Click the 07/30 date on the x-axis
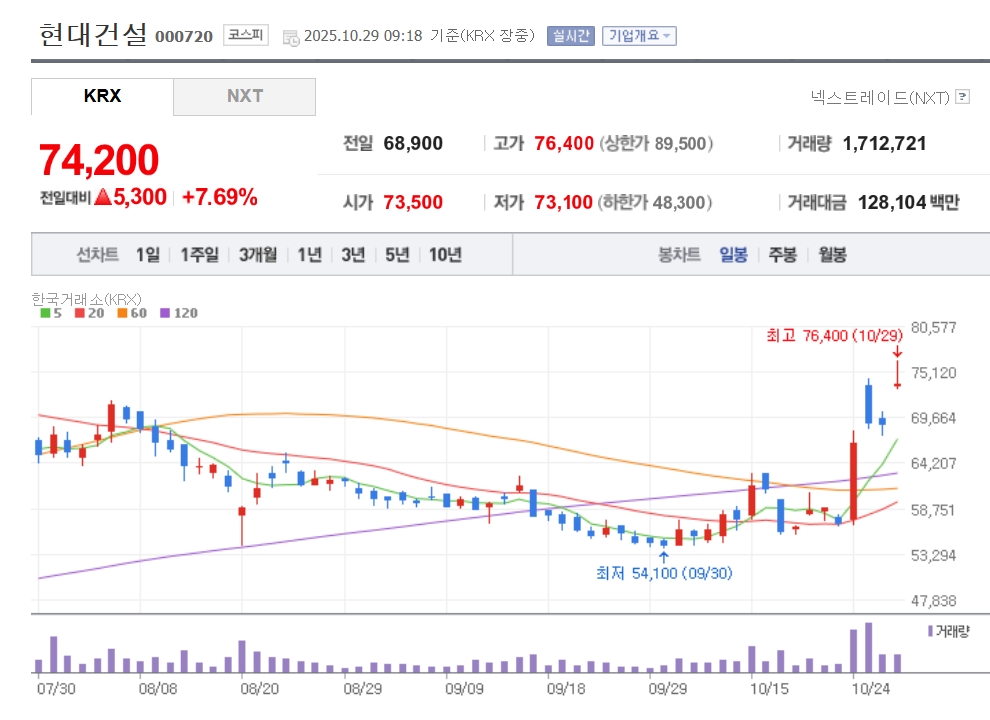The image size is (990, 720). [56, 688]
